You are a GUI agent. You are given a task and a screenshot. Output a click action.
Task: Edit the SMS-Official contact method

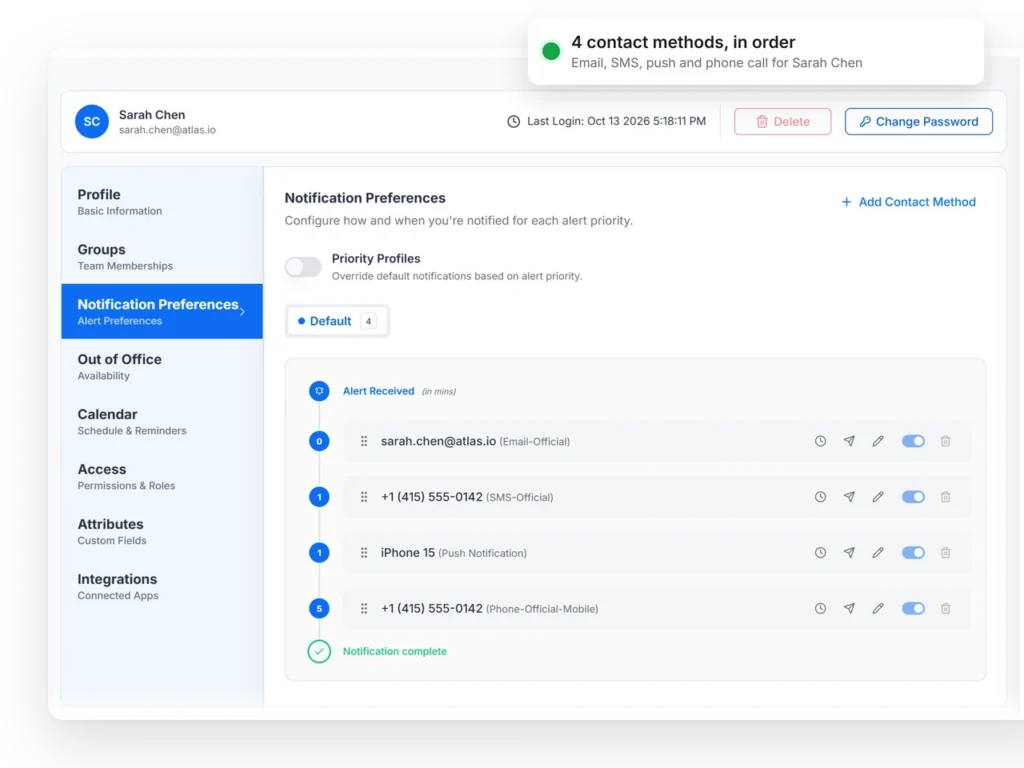pos(878,497)
